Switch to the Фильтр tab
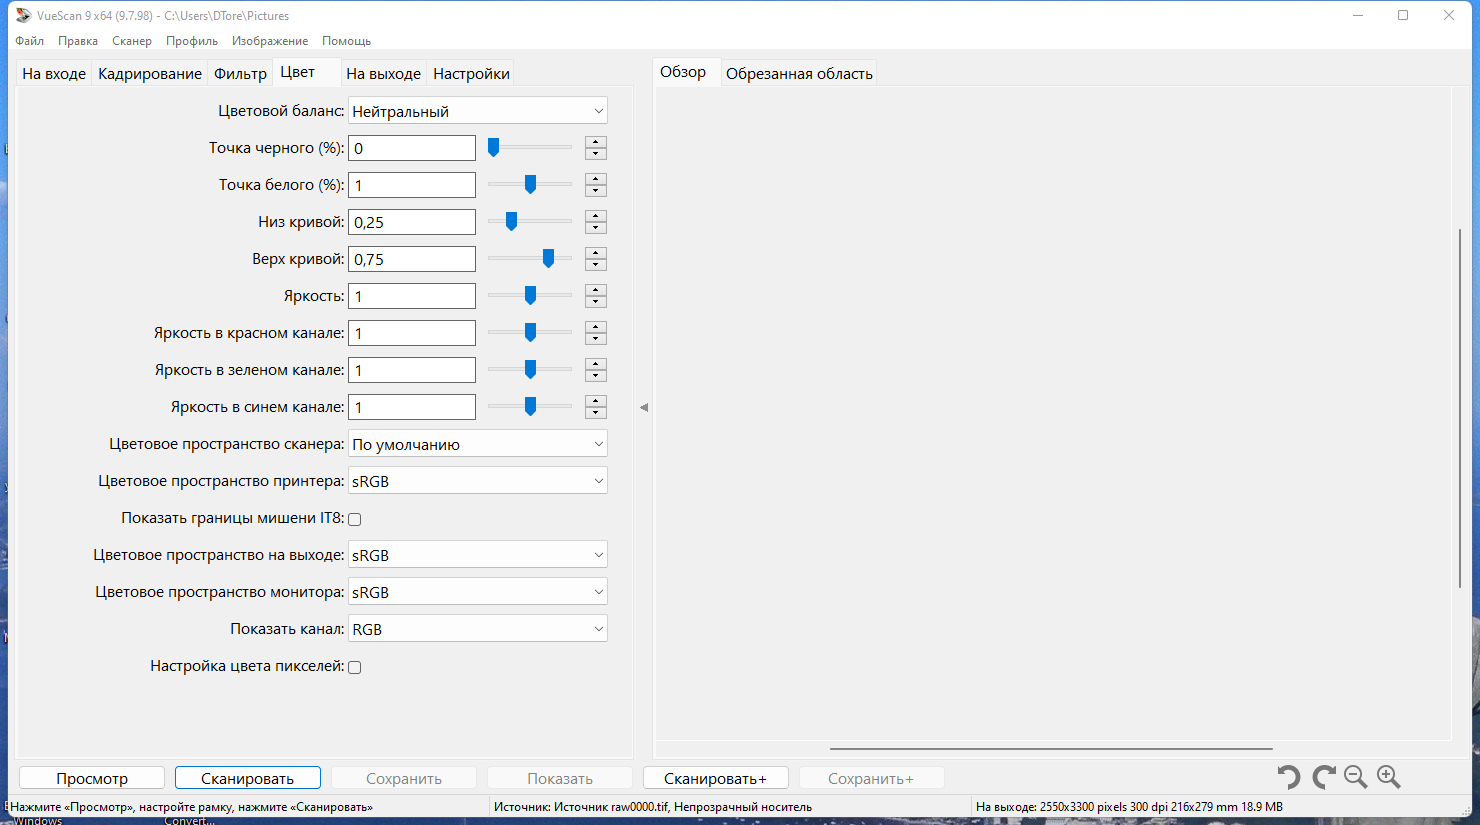The width and height of the screenshot is (1480, 825). pyautogui.click(x=241, y=74)
